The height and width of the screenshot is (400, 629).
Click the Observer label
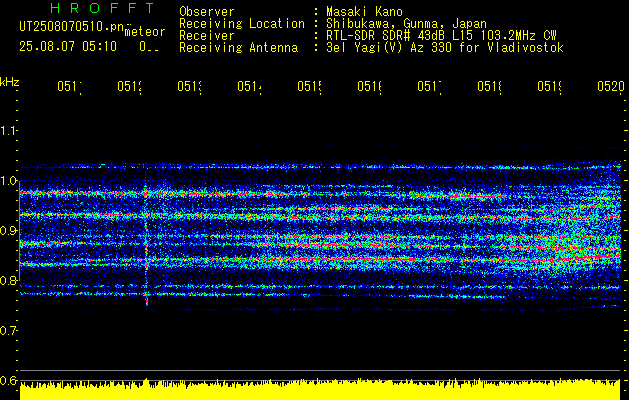click(207, 12)
